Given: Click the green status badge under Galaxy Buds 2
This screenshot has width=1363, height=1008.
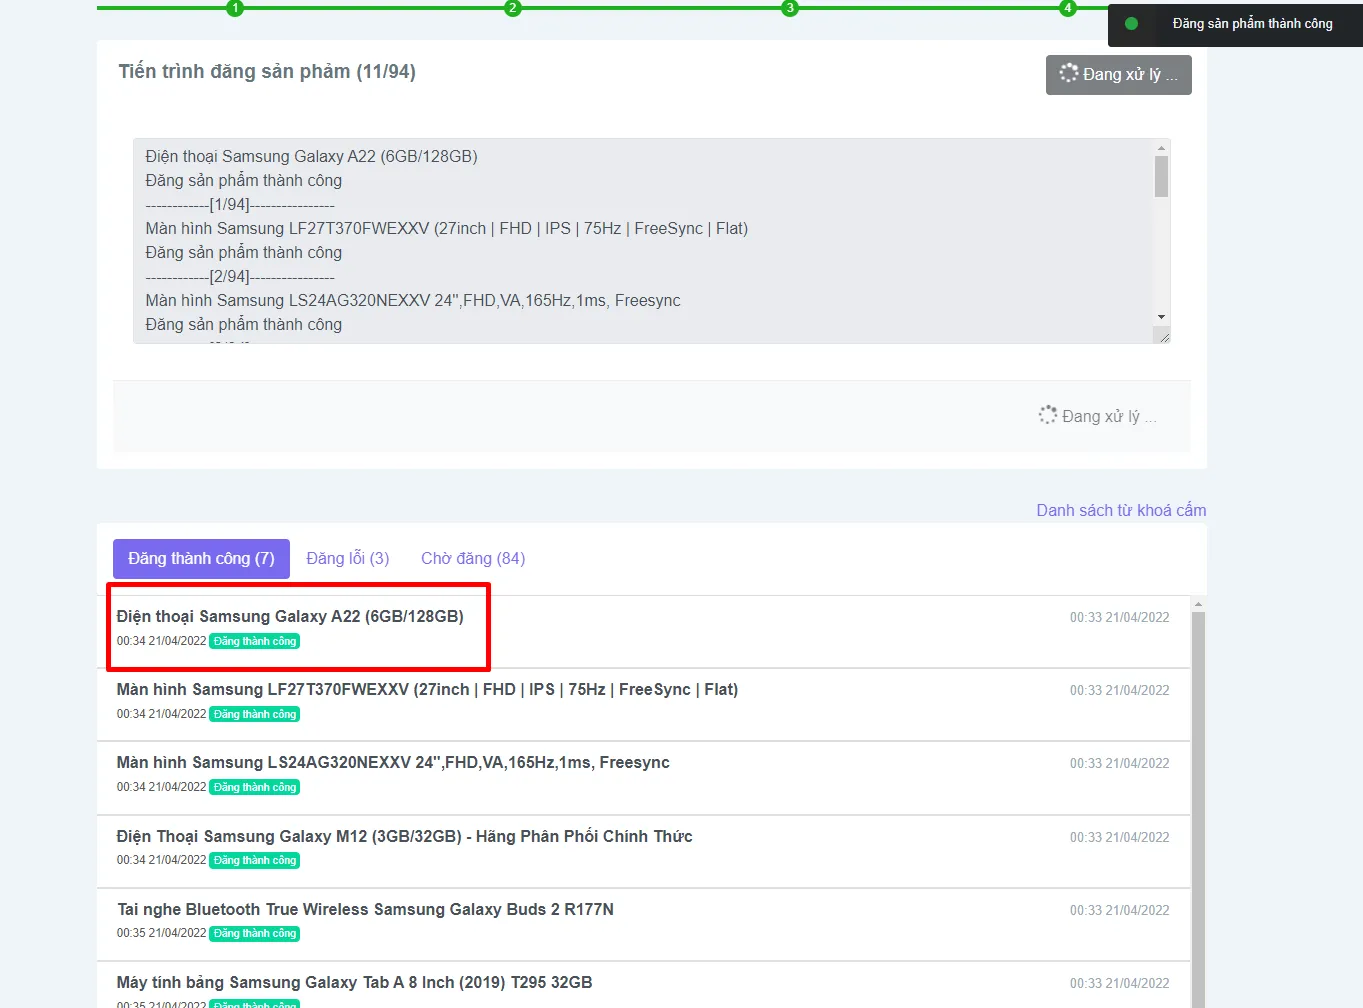Looking at the screenshot, I should point(255,934).
